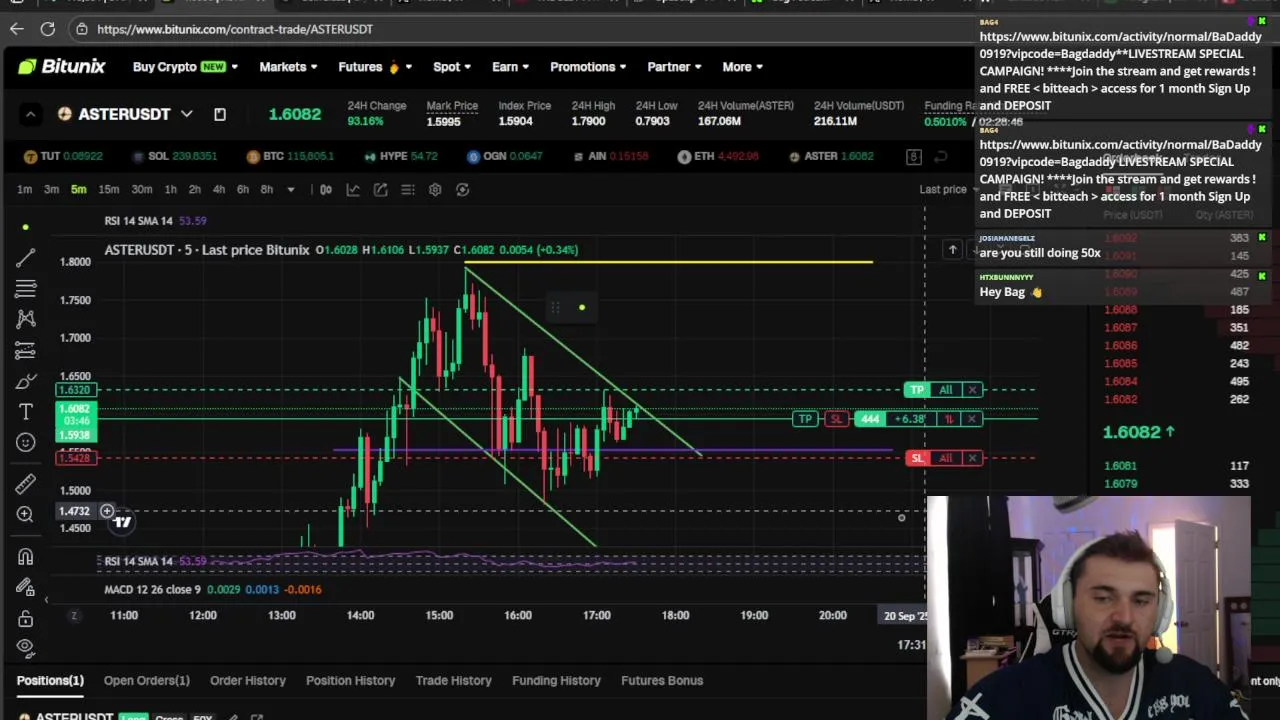Screen dimensions: 1280x720
Task: Select the 1m timeframe
Action: pyautogui.click(x=24, y=189)
